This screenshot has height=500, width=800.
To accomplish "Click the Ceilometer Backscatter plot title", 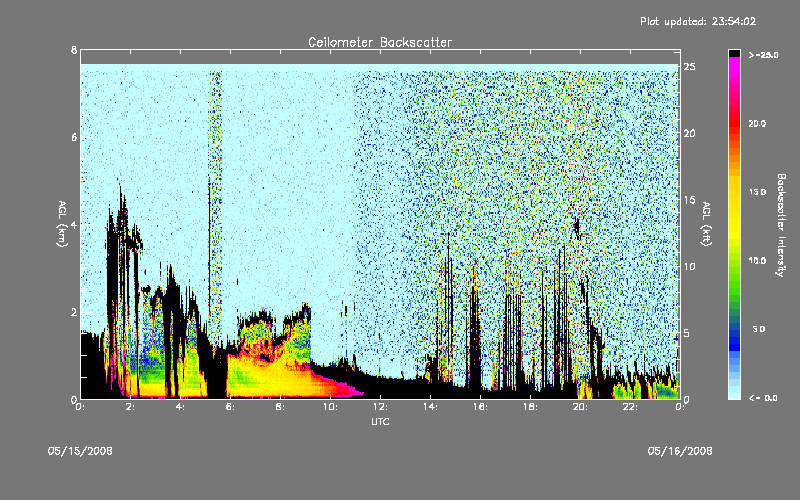I will [x=380, y=42].
